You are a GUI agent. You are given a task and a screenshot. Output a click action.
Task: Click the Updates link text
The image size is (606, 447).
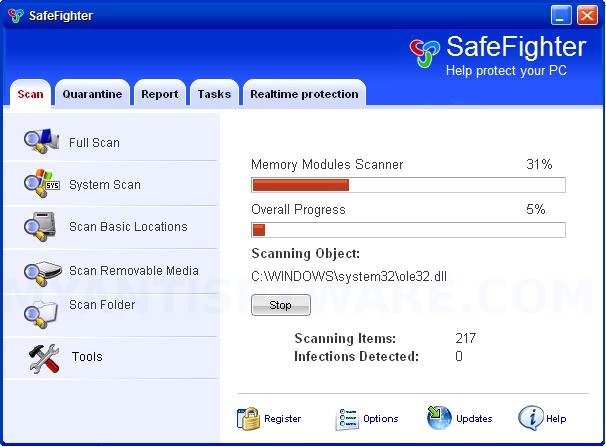(x=474, y=418)
